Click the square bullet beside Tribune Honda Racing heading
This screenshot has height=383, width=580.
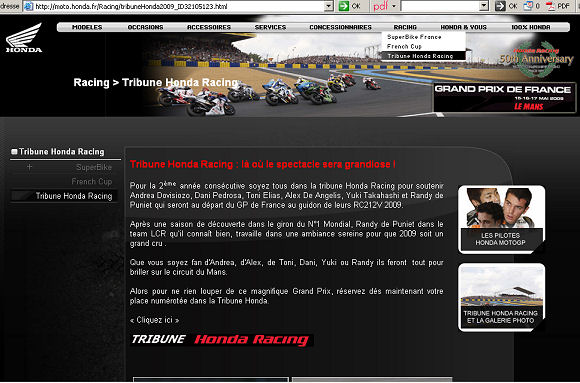14,152
